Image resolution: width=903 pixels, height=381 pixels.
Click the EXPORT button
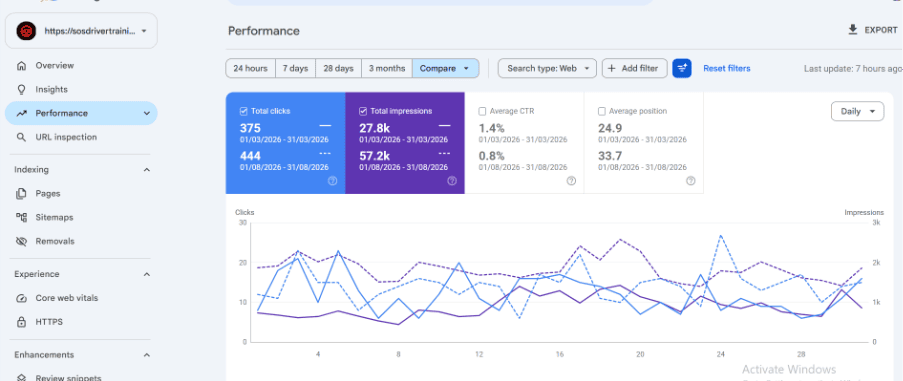(x=872, y=30)
